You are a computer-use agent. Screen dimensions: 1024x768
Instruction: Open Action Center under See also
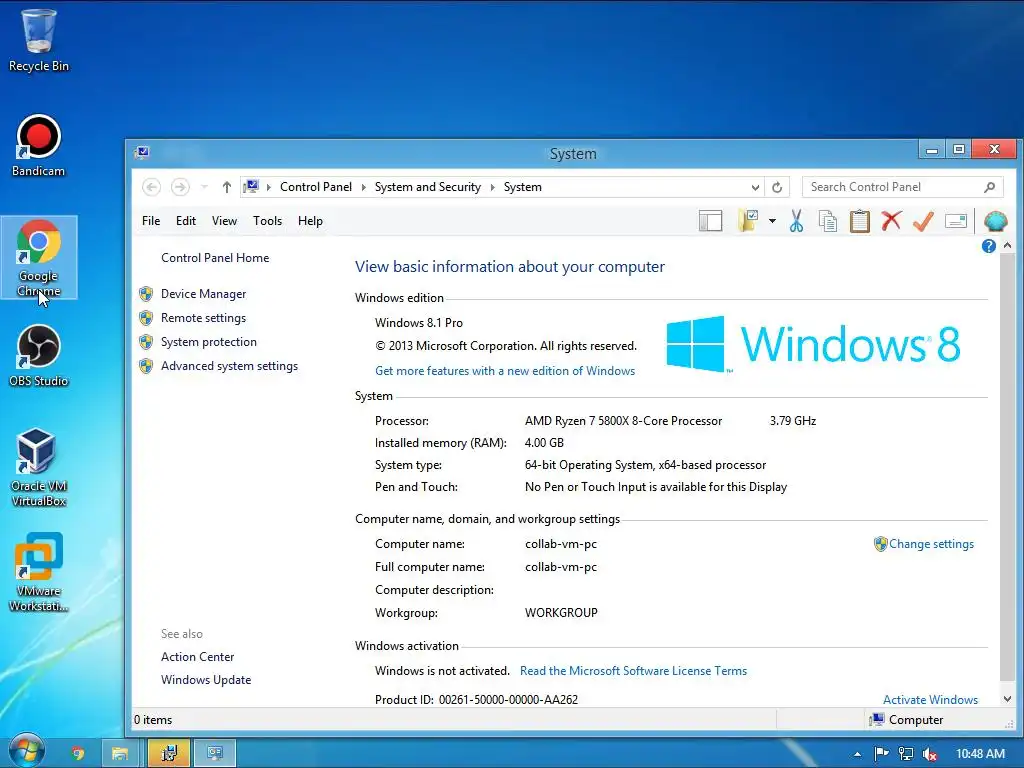pyautogui.click(x=198, y=657)
